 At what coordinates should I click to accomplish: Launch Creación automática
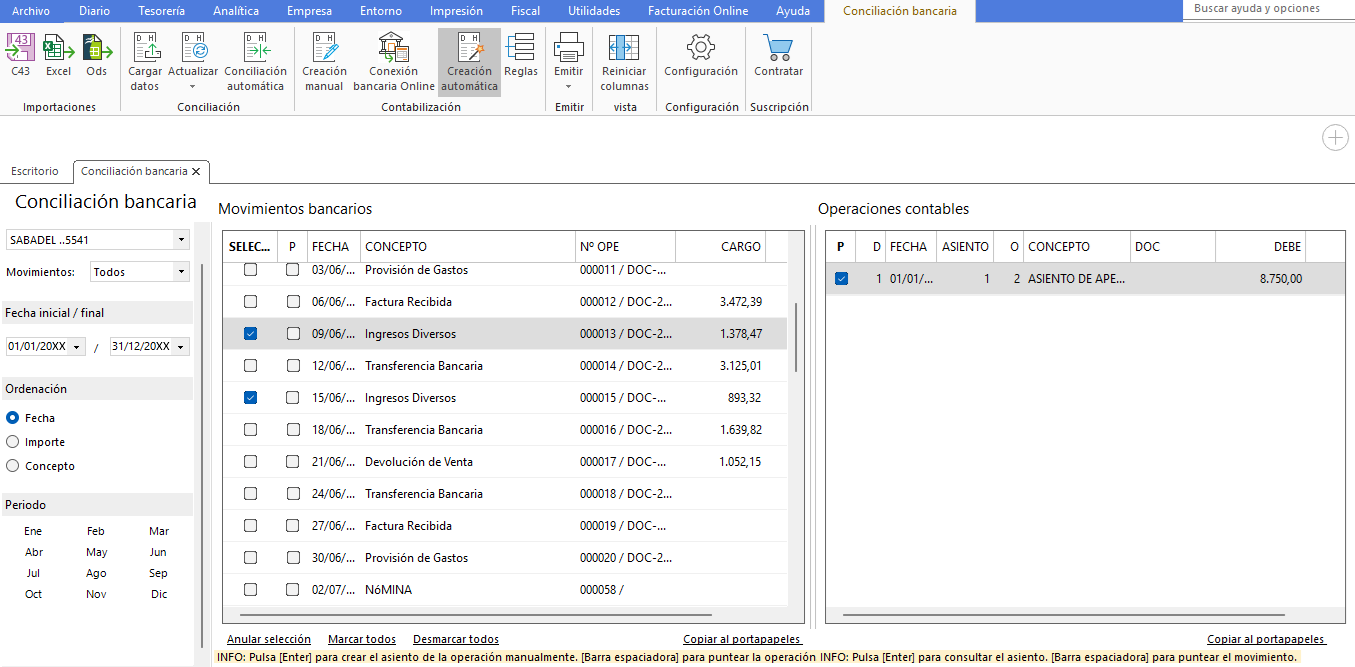[x=469, y=62]
